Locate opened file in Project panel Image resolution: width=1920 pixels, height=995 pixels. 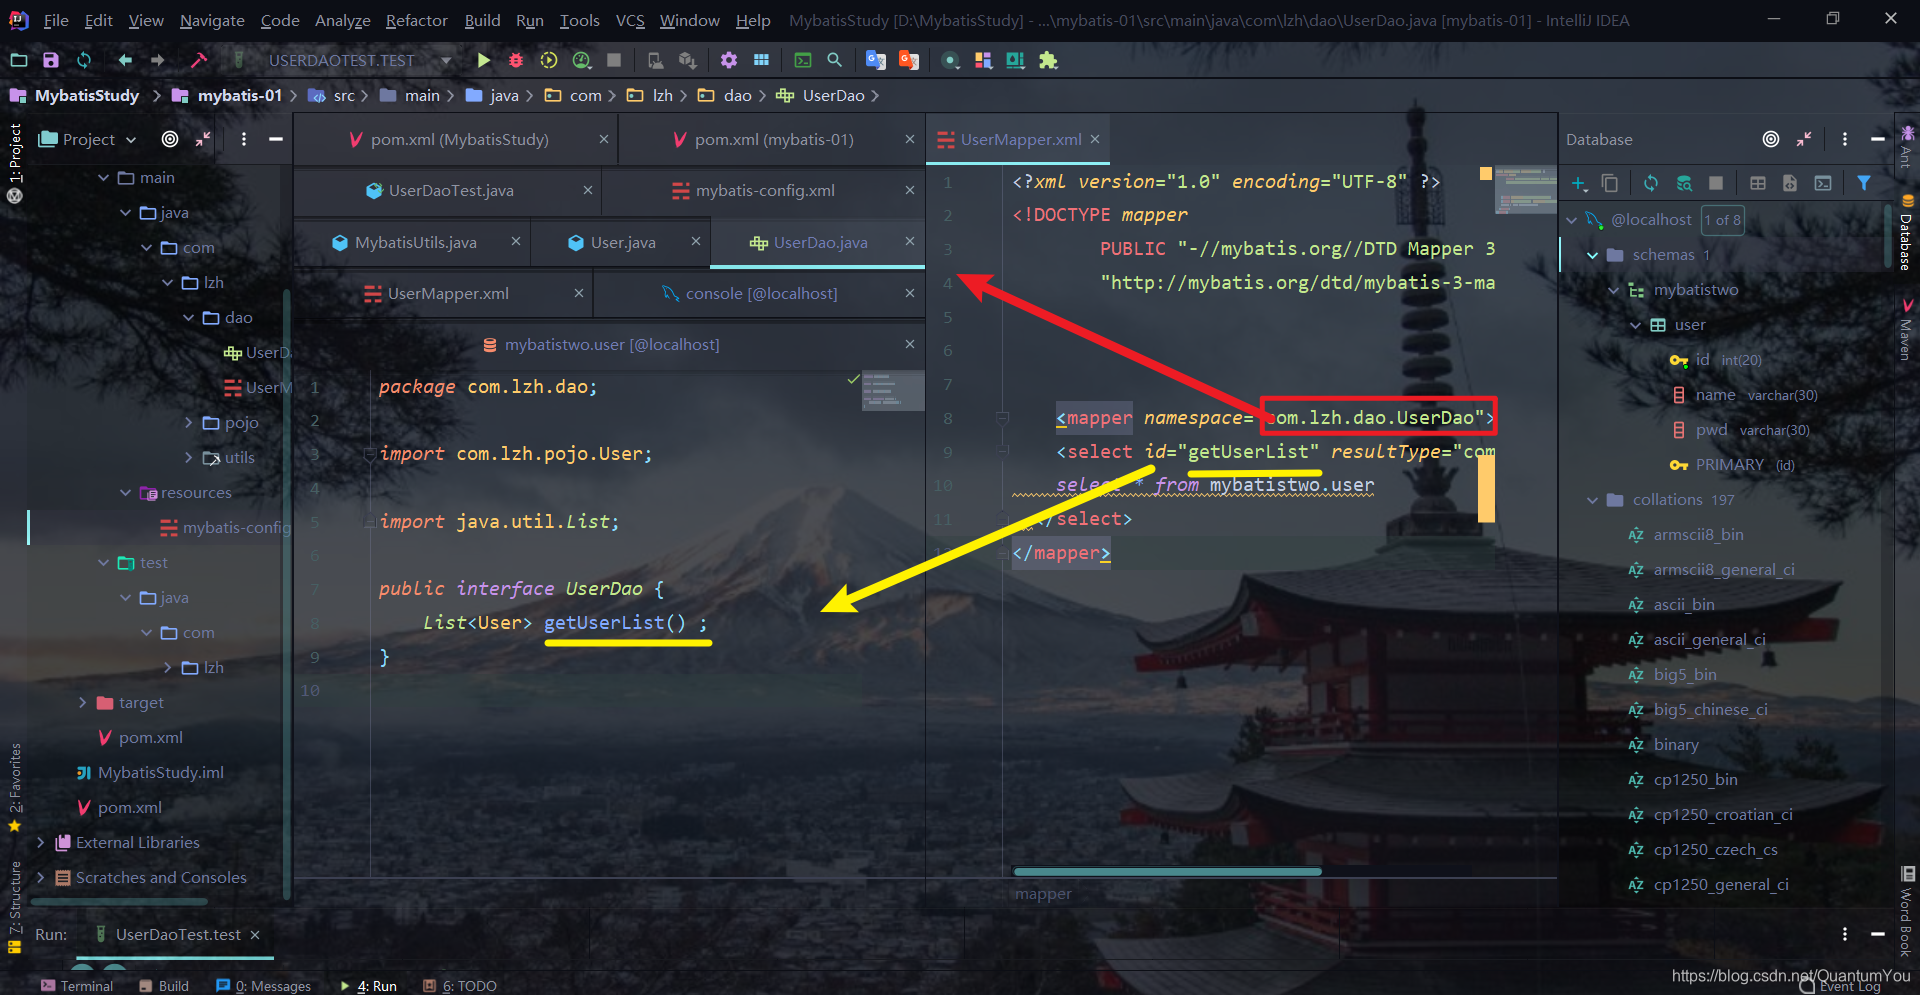click(170, 139)
